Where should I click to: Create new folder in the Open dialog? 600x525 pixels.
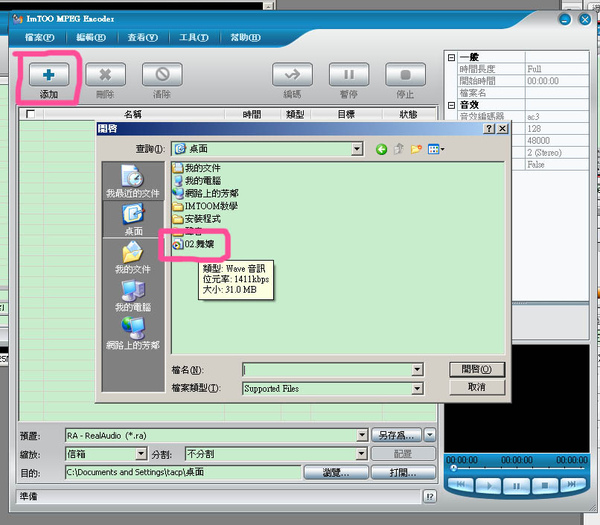[x=416, y=149]
